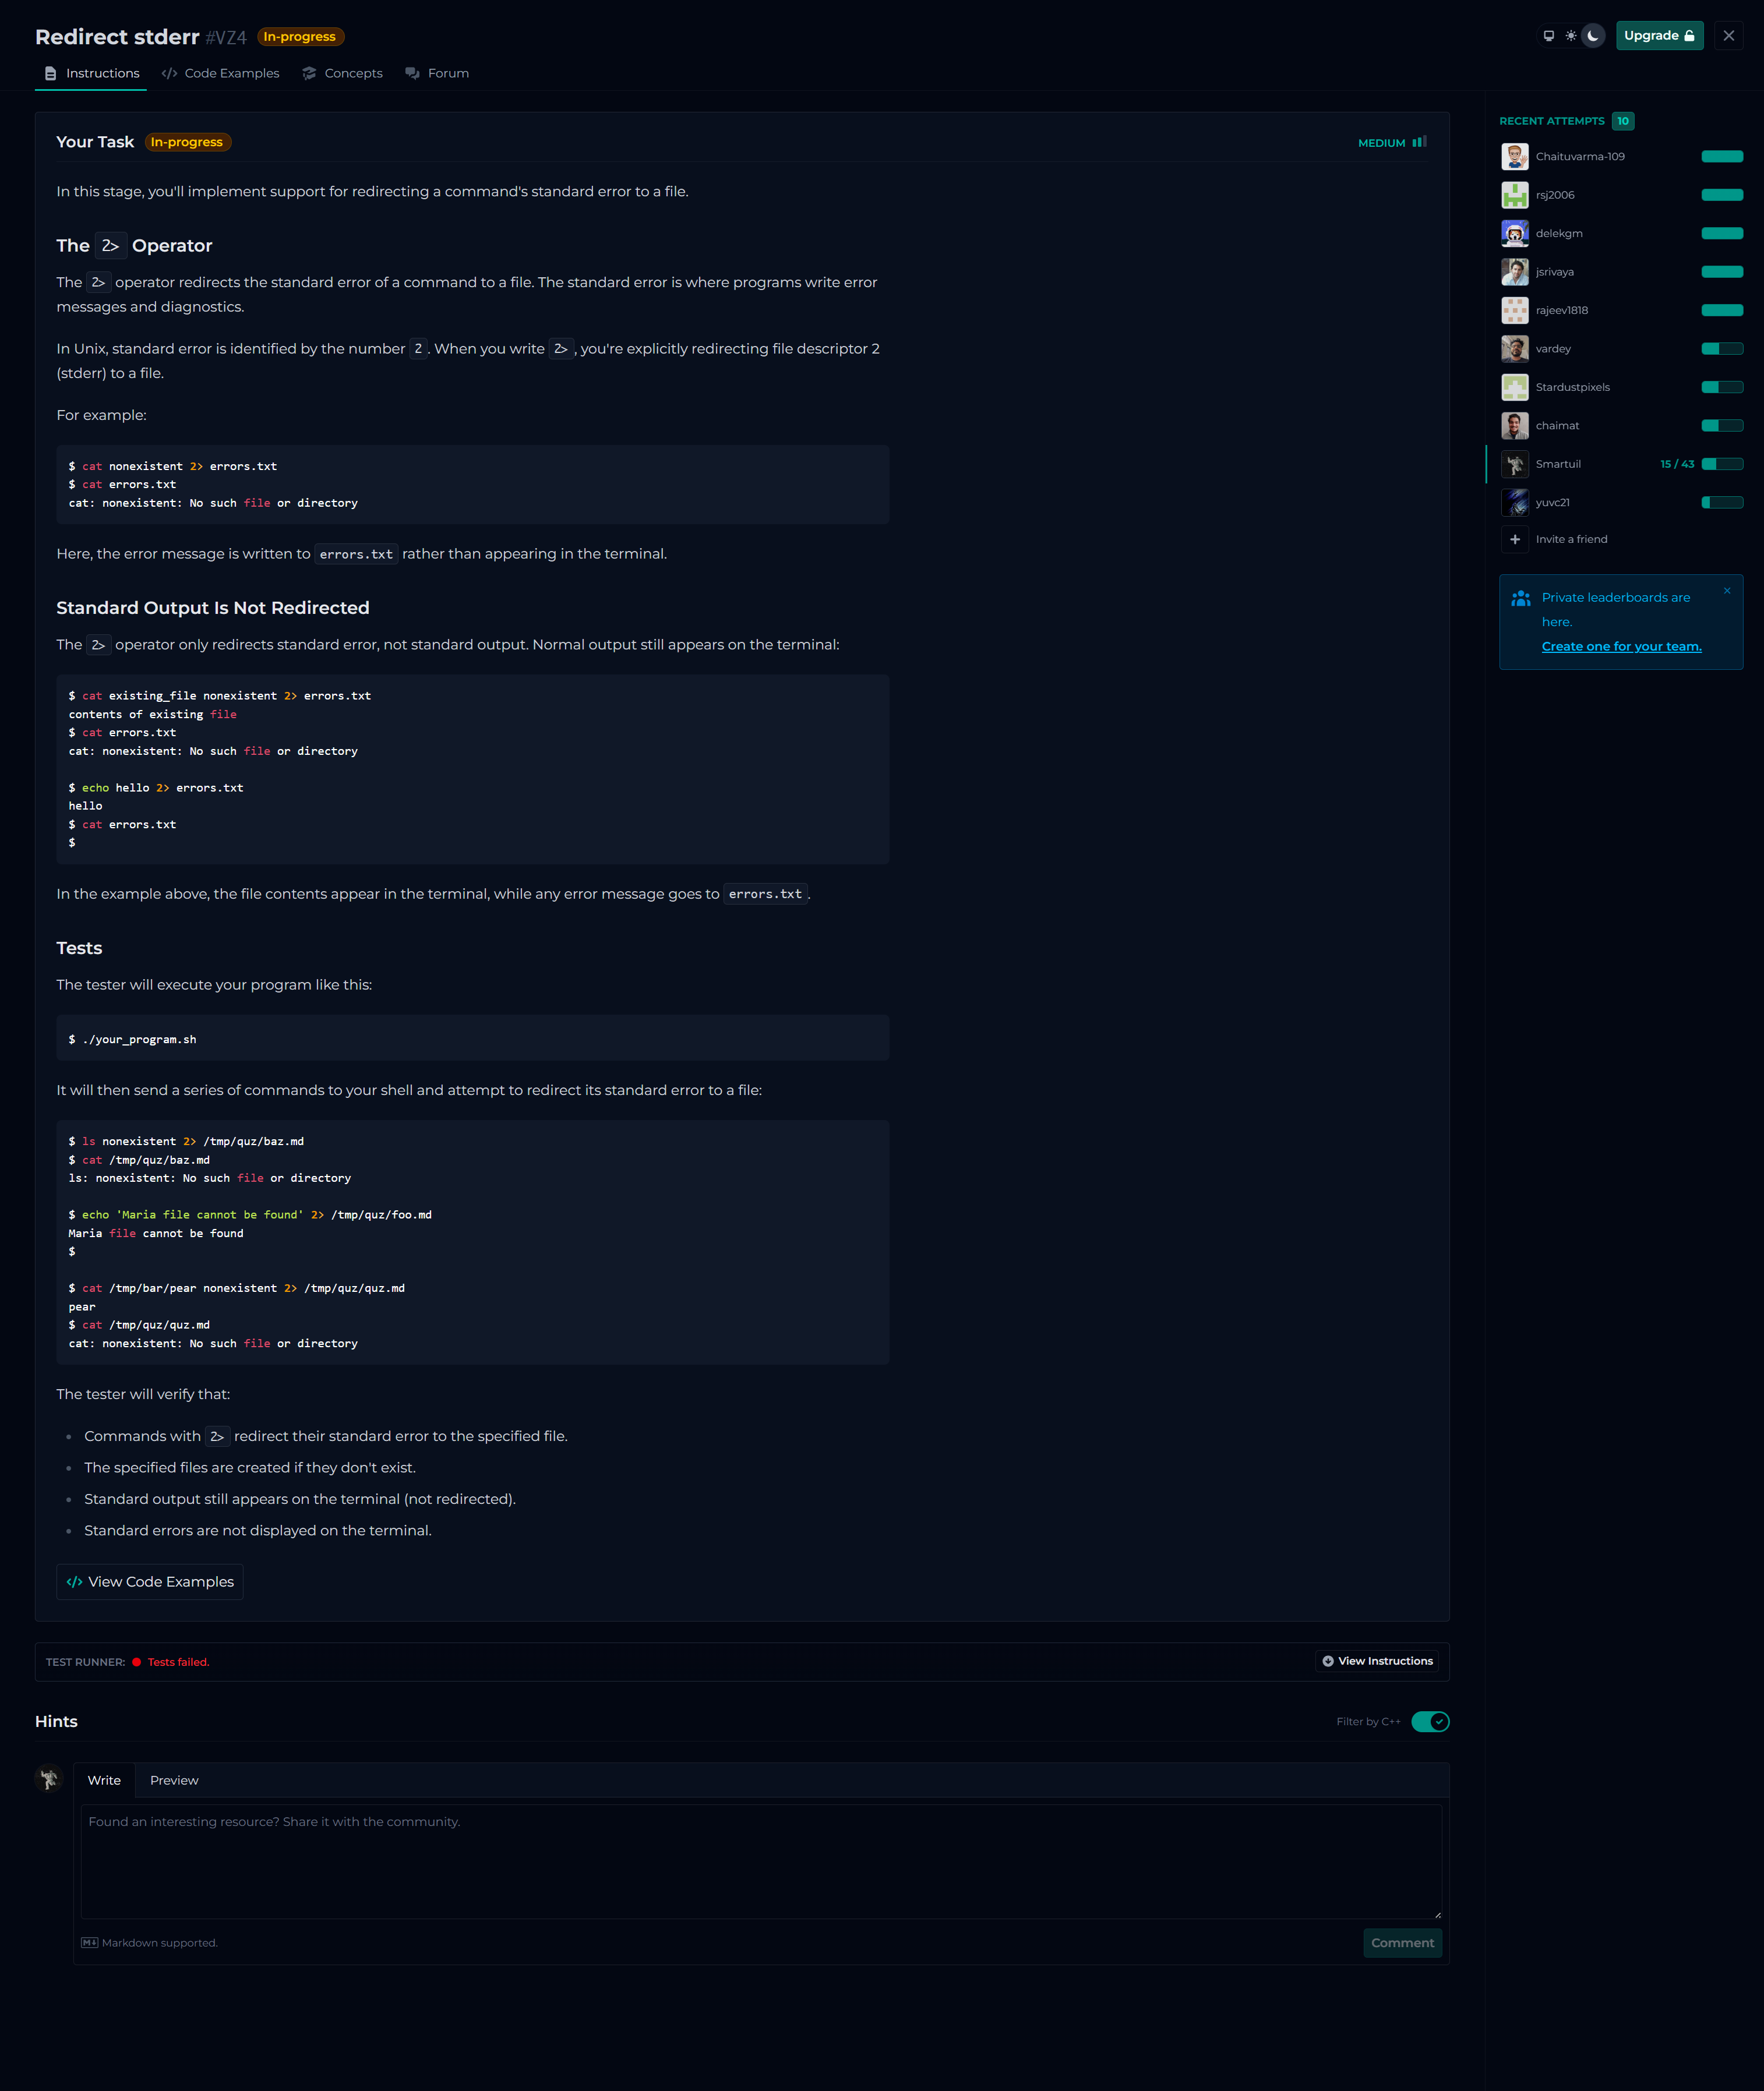The width and height of the screenshot is (1764, 2091).
Task: Open the Create one for your team link
Action: click(x=1621, y=646)
